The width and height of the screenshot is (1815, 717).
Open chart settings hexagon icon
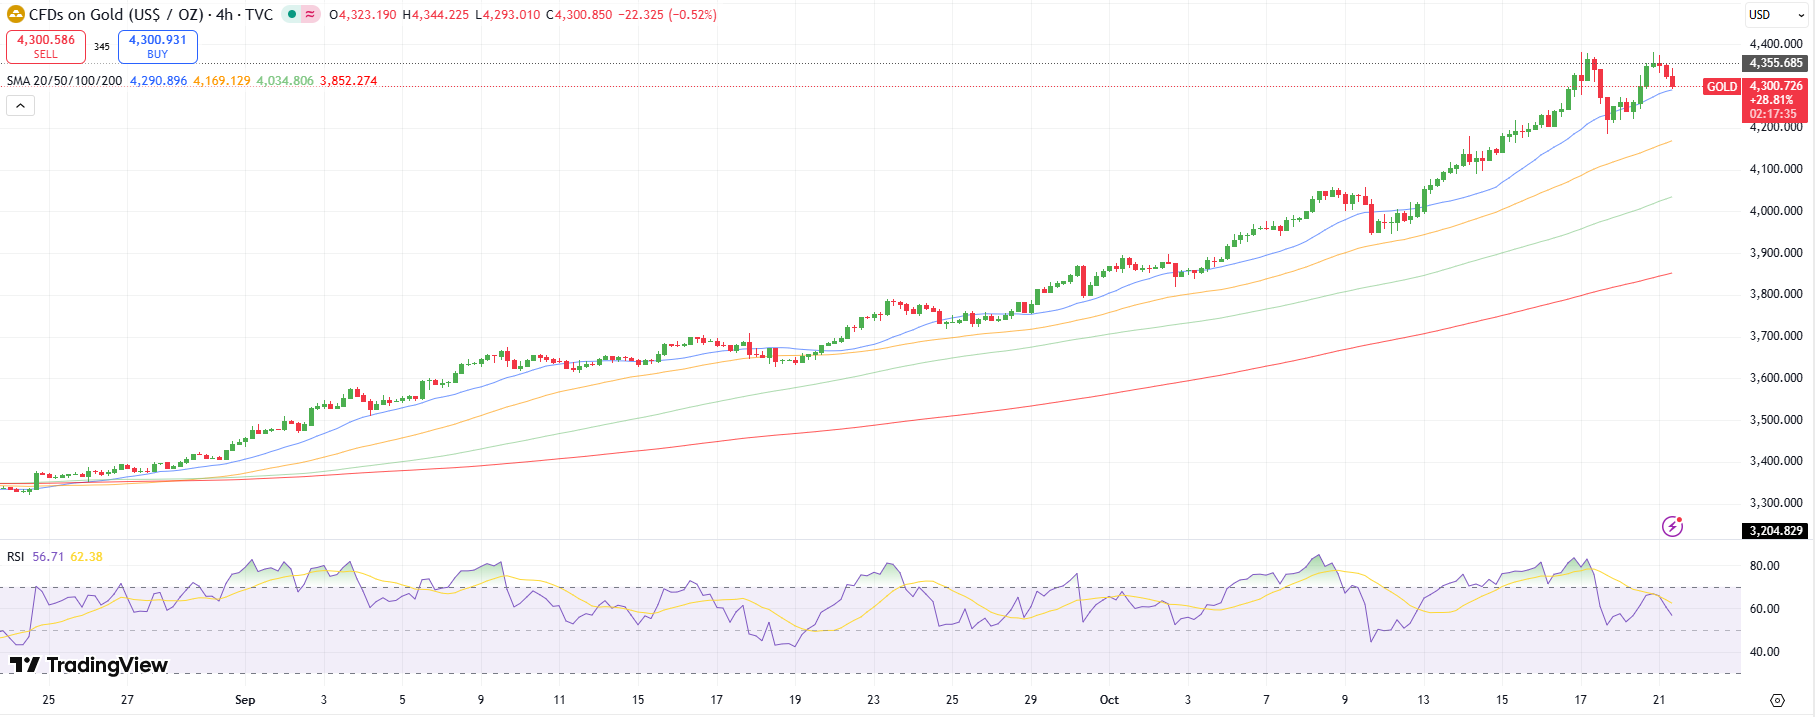click(1777, 700)
